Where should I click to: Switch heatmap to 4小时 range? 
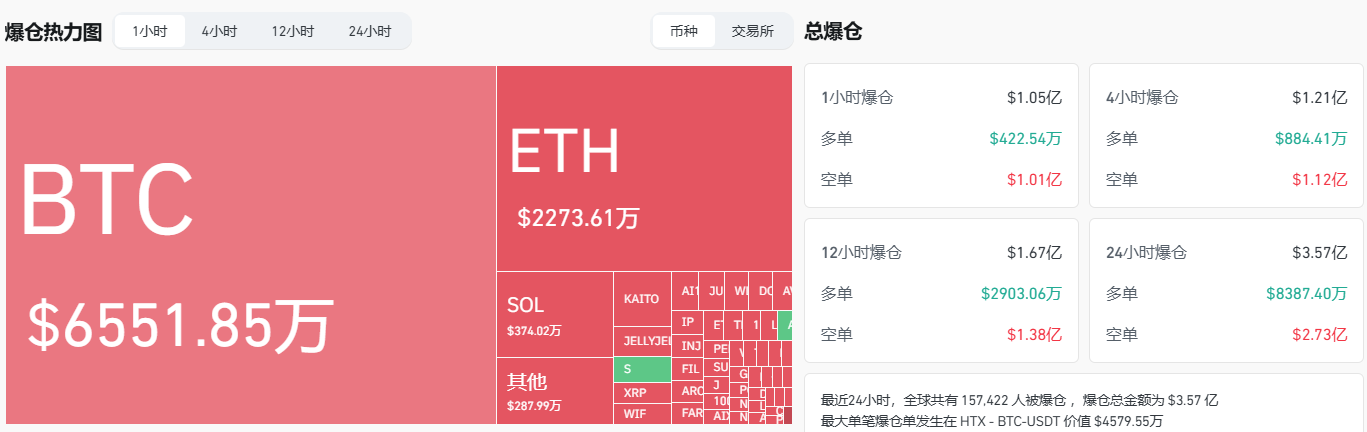219,31
